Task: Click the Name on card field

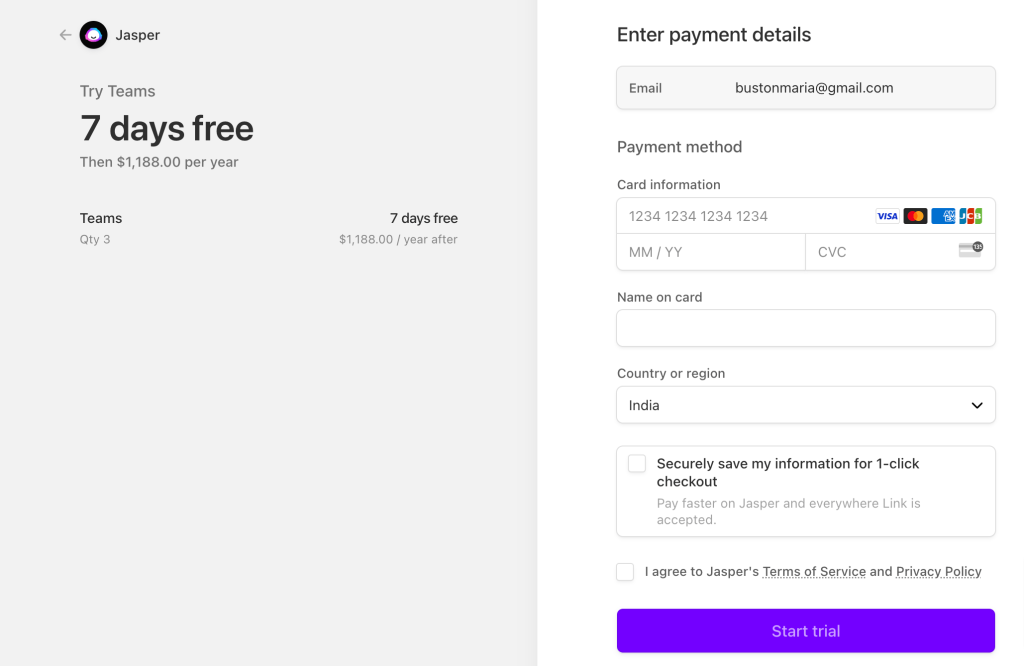Action: (806, 328)
